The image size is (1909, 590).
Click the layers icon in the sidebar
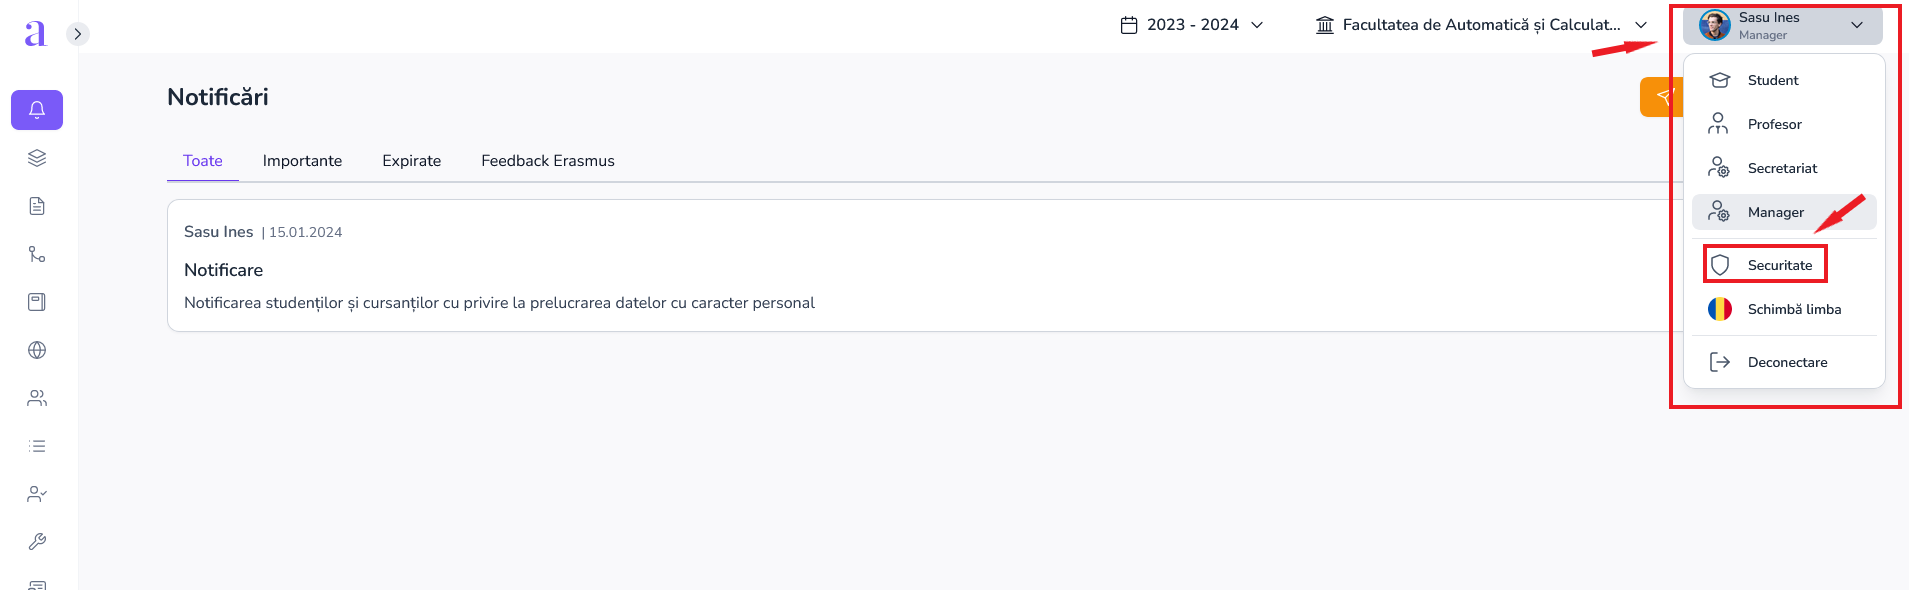point(37,158)
